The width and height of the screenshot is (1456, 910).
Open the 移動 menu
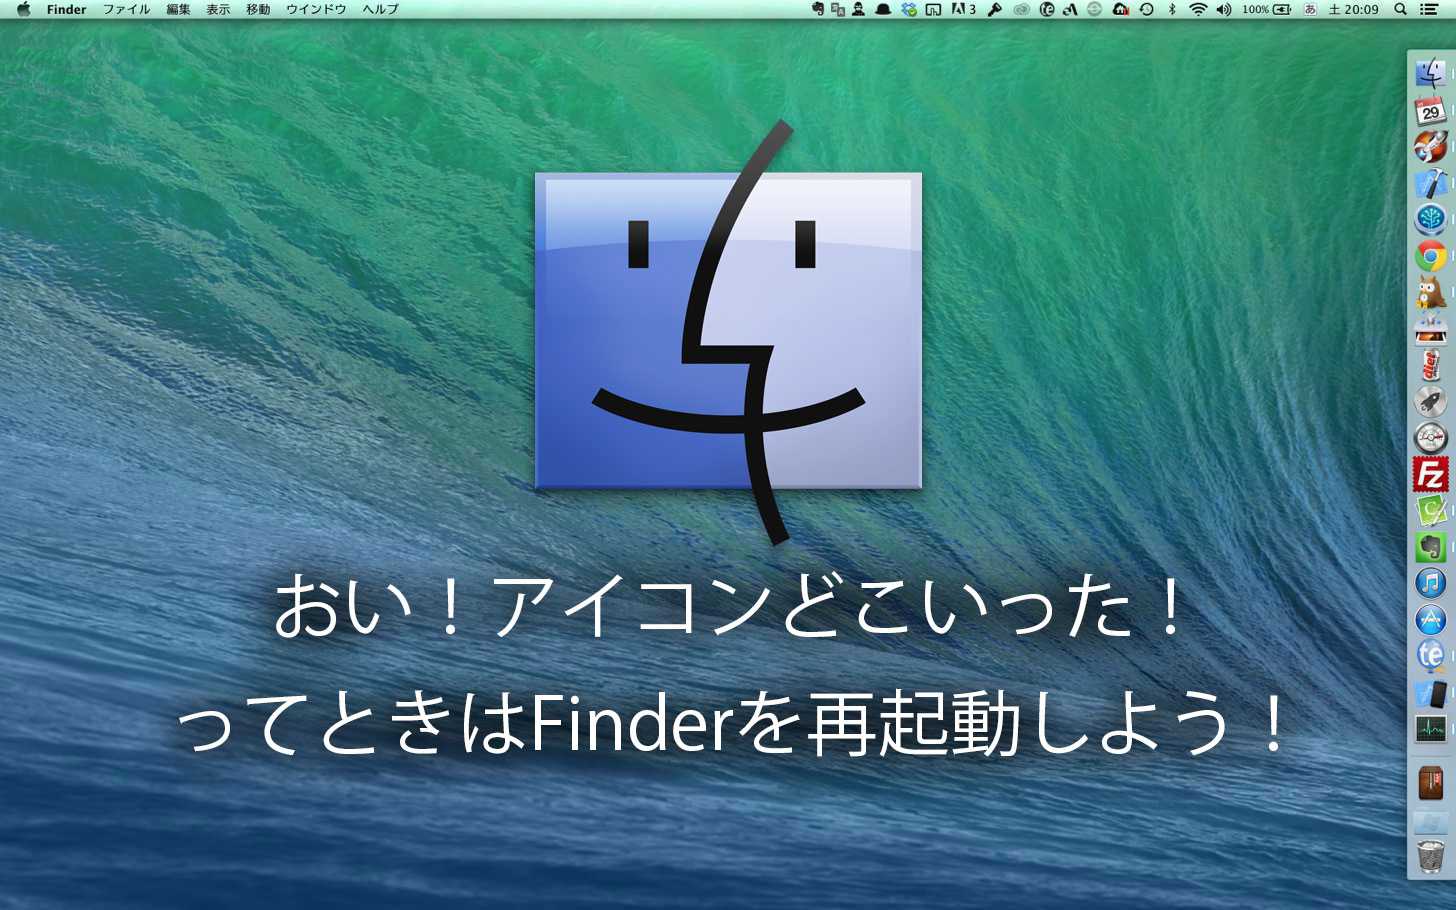tap(258, 9)
